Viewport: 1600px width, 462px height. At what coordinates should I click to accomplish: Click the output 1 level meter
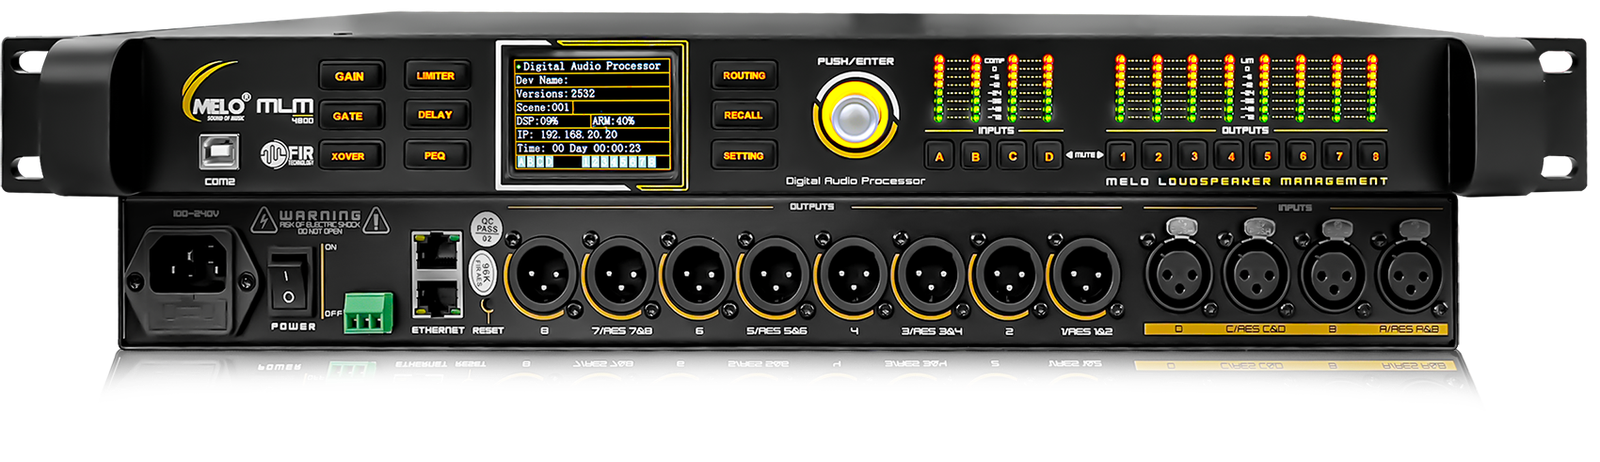coord(1121,89)
